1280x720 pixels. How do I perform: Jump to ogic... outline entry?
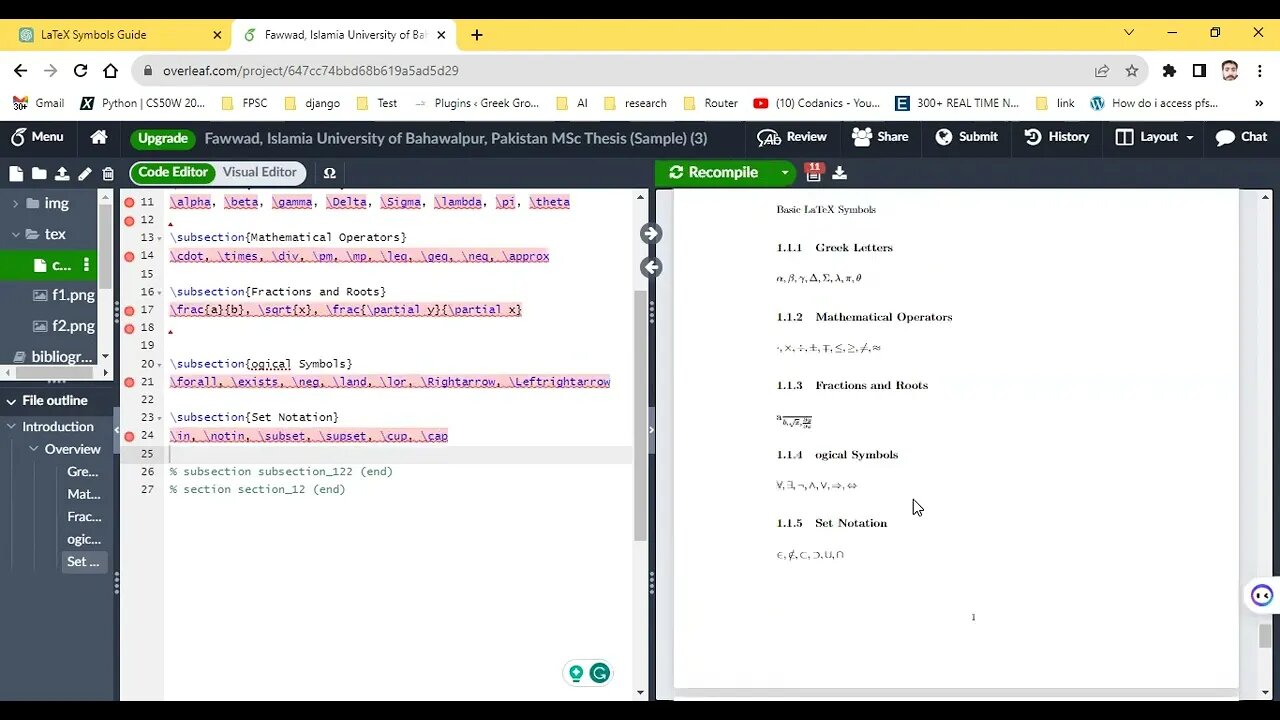tap(84, 539)
